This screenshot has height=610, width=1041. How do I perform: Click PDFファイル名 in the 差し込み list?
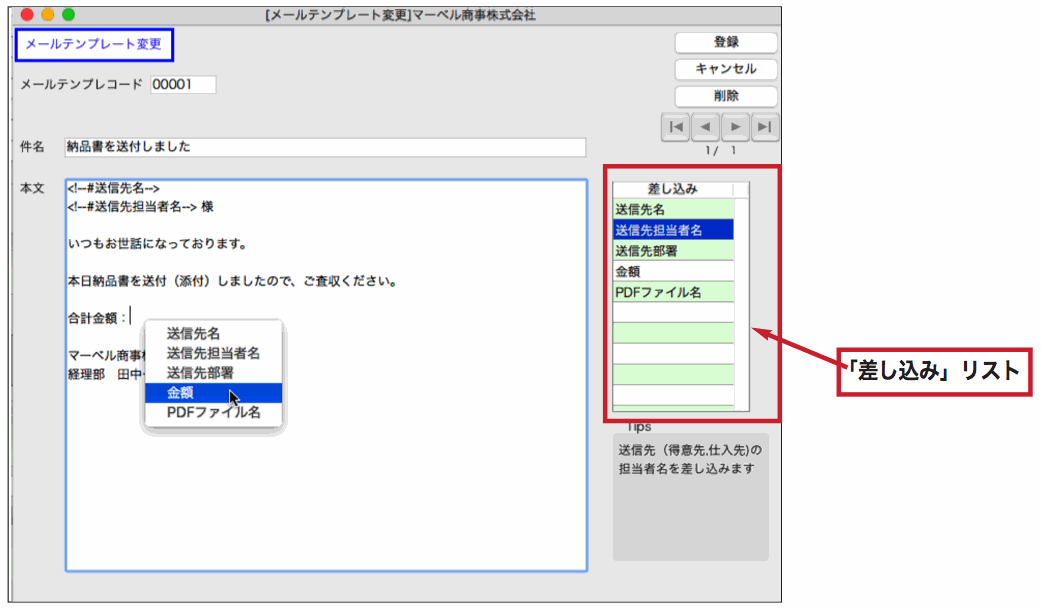tap(673, 292)
